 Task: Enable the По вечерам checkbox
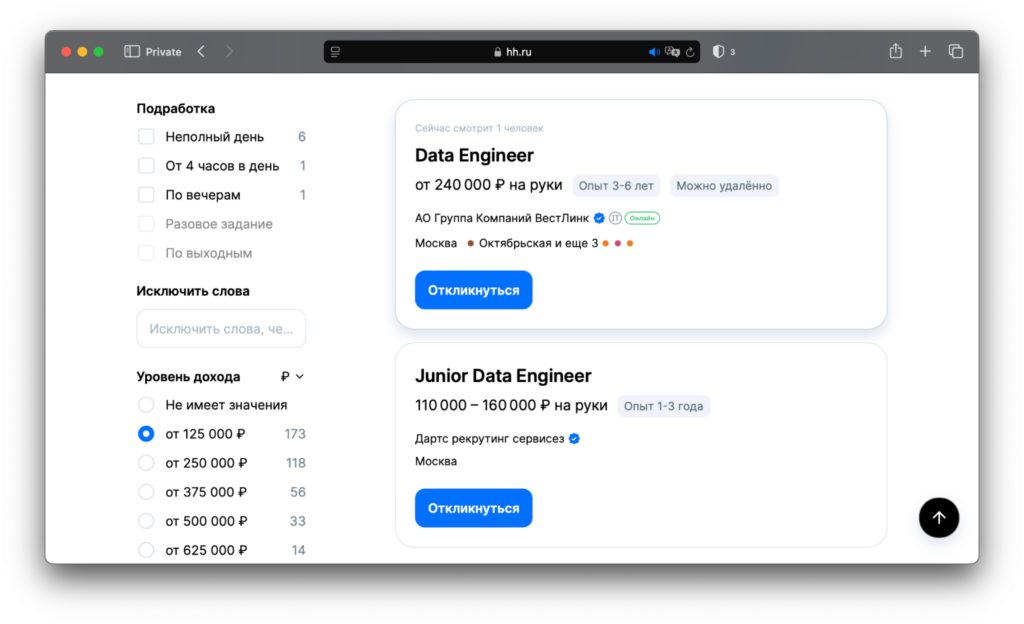pos(146,194)
